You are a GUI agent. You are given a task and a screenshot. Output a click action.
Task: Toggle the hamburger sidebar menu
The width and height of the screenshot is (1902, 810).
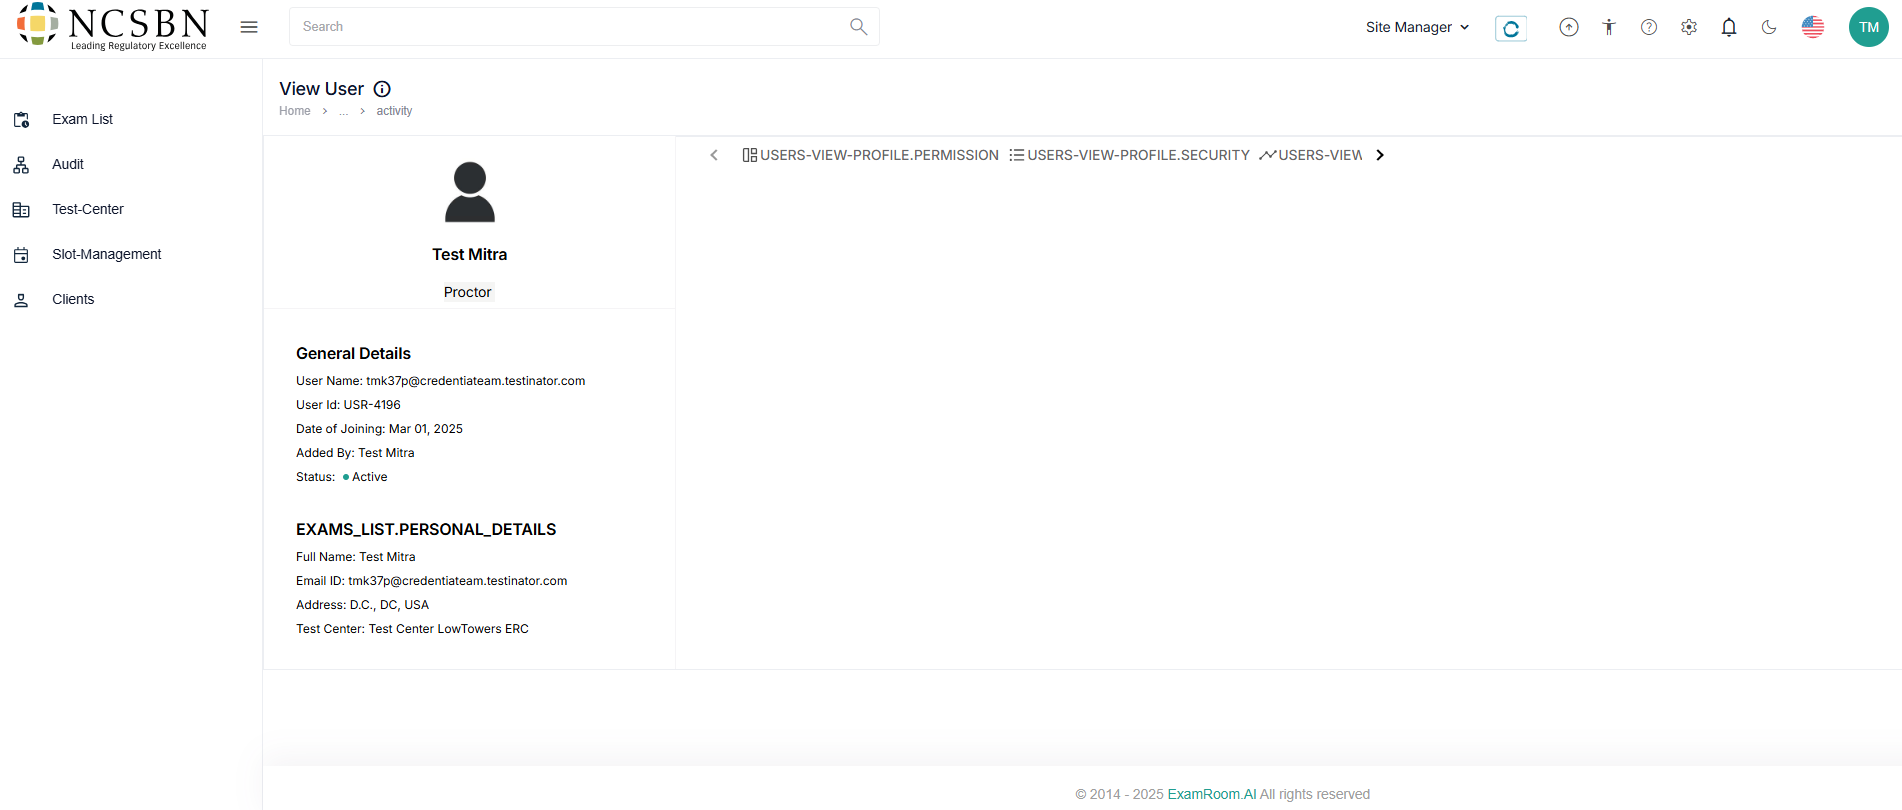click(x=249, y=27)
